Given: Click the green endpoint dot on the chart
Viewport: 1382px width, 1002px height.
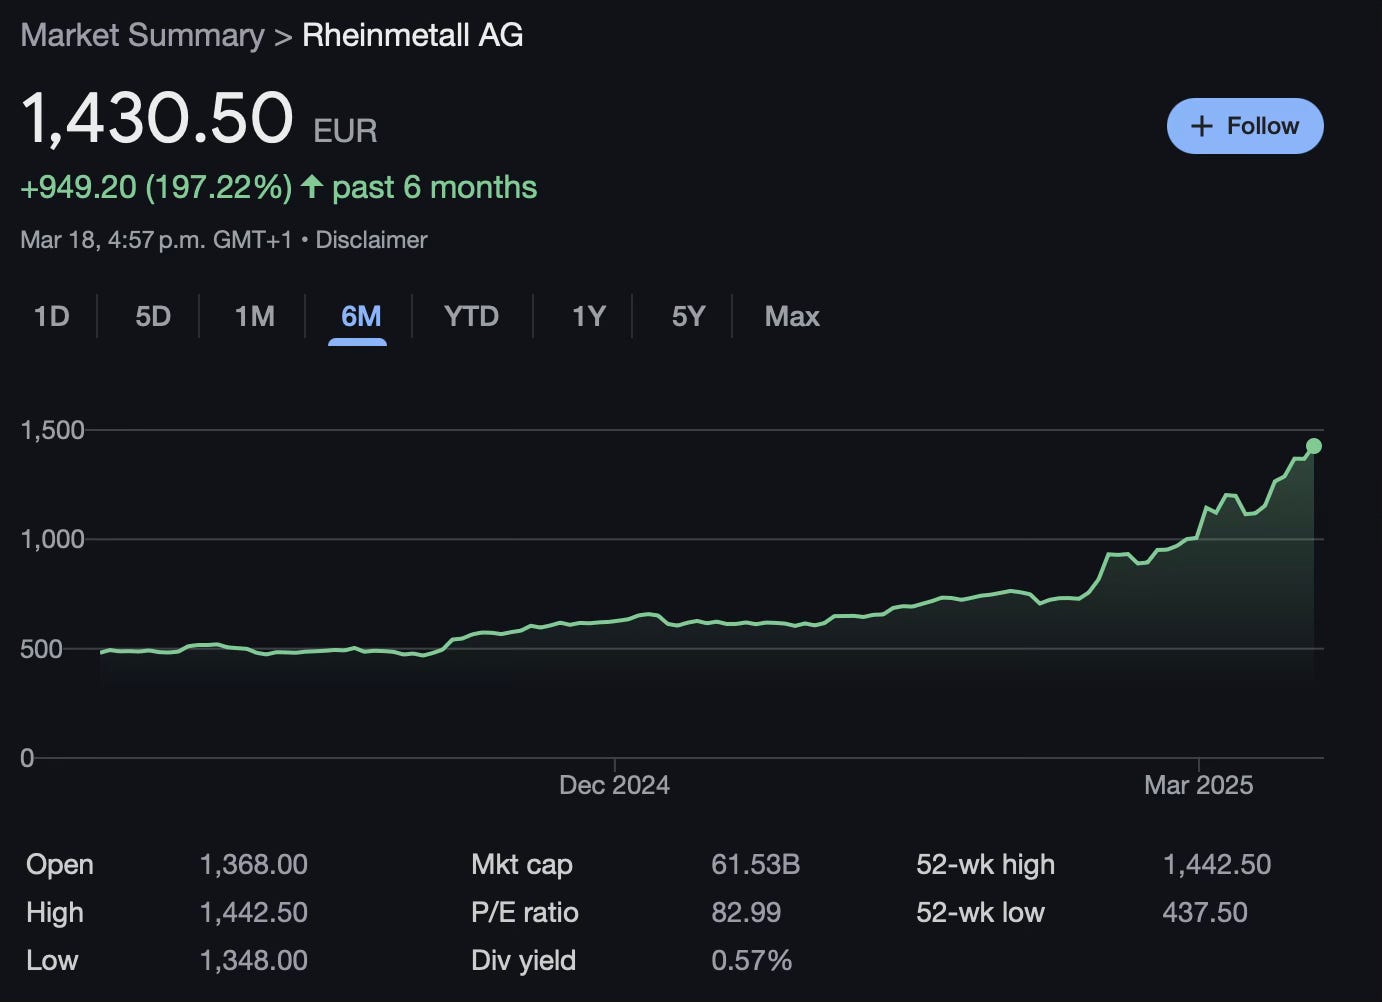Looking at the screenshot, I should pos(1314,446).
